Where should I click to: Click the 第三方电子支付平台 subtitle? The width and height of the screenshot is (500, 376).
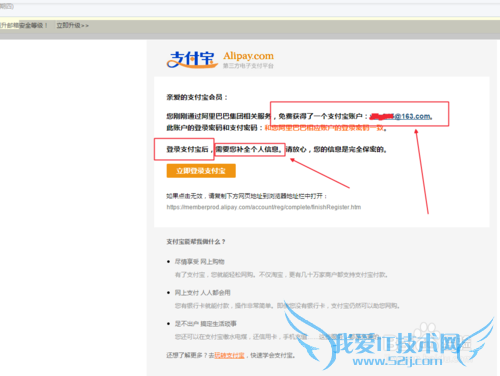[248, 66]
